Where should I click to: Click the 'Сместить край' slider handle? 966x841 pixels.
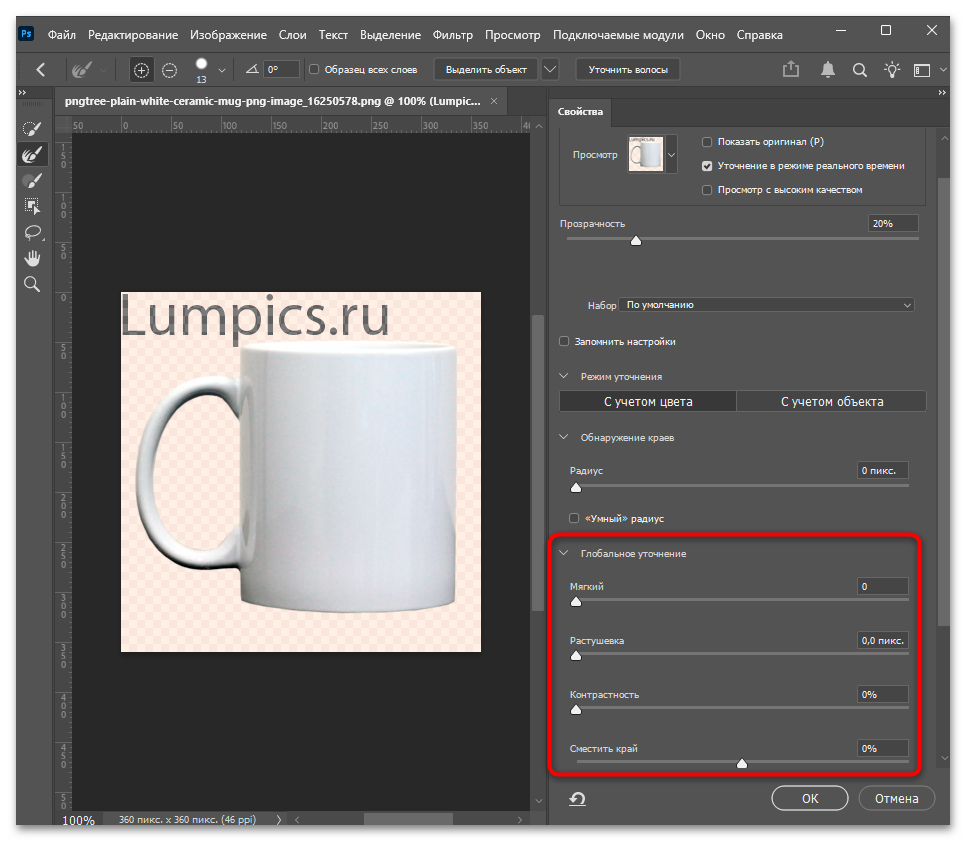coord(742,764)
